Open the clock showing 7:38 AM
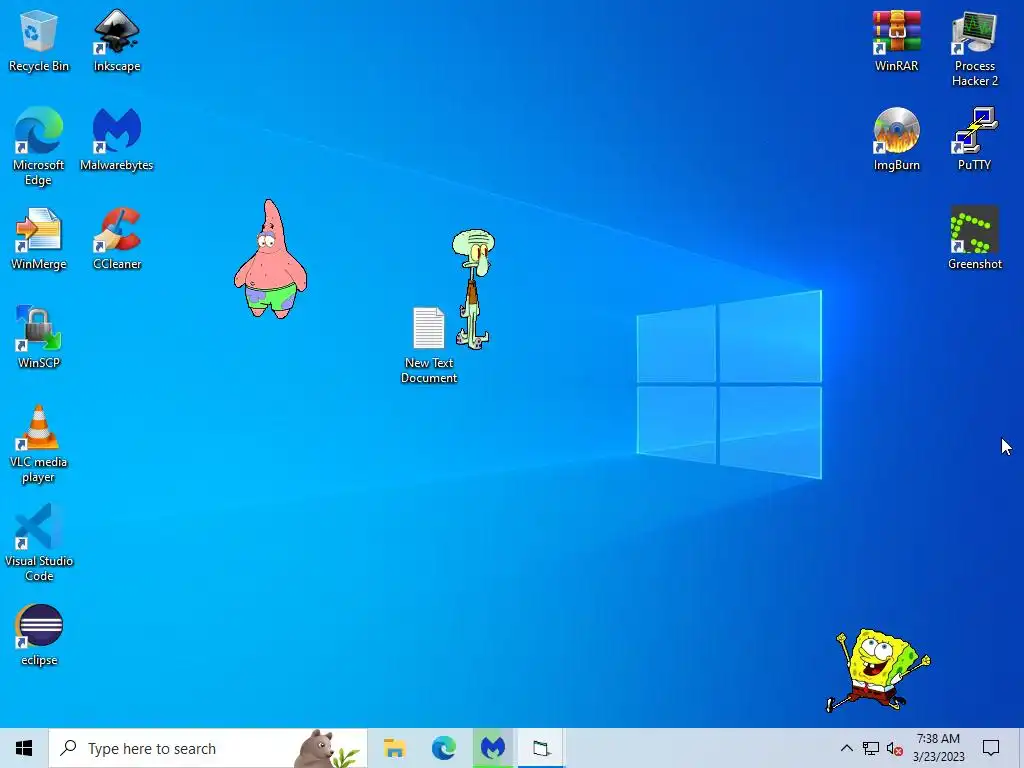The height and width of the screenshot is (768, 1024). [x=938, y=748]
